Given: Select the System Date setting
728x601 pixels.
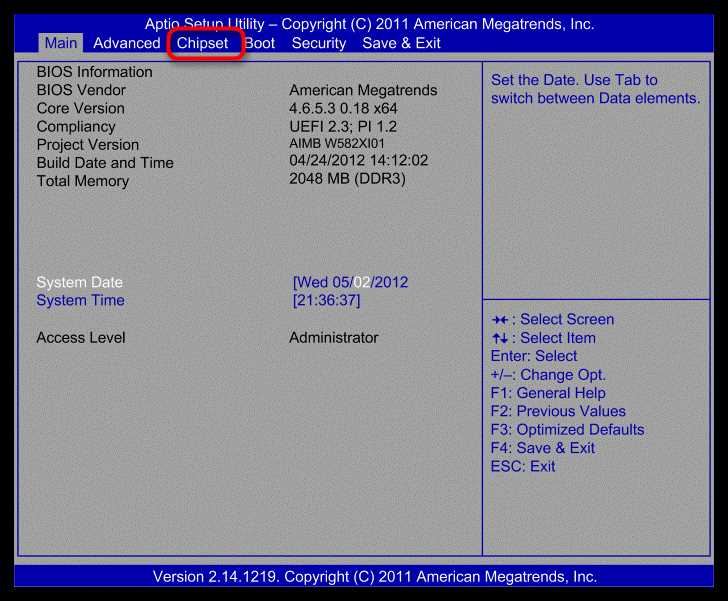Looking at the screenshot, I should tap(80, 282).
